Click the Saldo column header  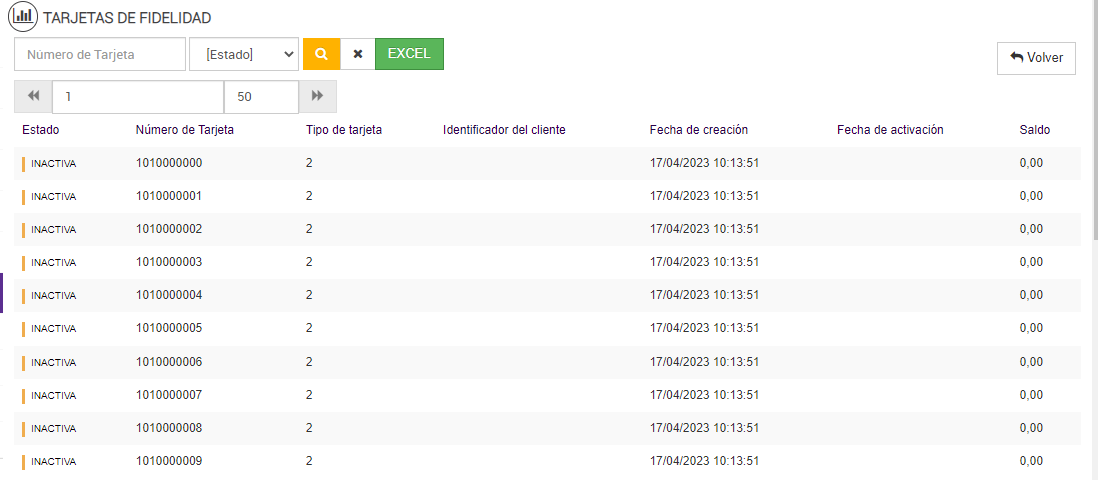[x=1035, y=130]
